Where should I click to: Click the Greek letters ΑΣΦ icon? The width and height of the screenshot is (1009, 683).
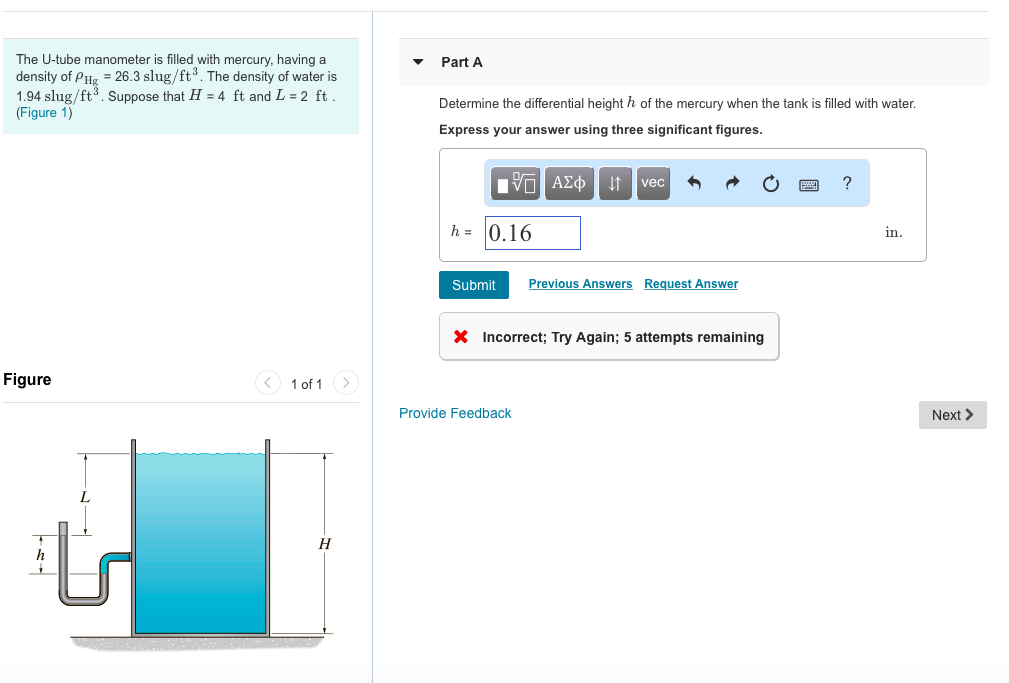coord(567,183)
